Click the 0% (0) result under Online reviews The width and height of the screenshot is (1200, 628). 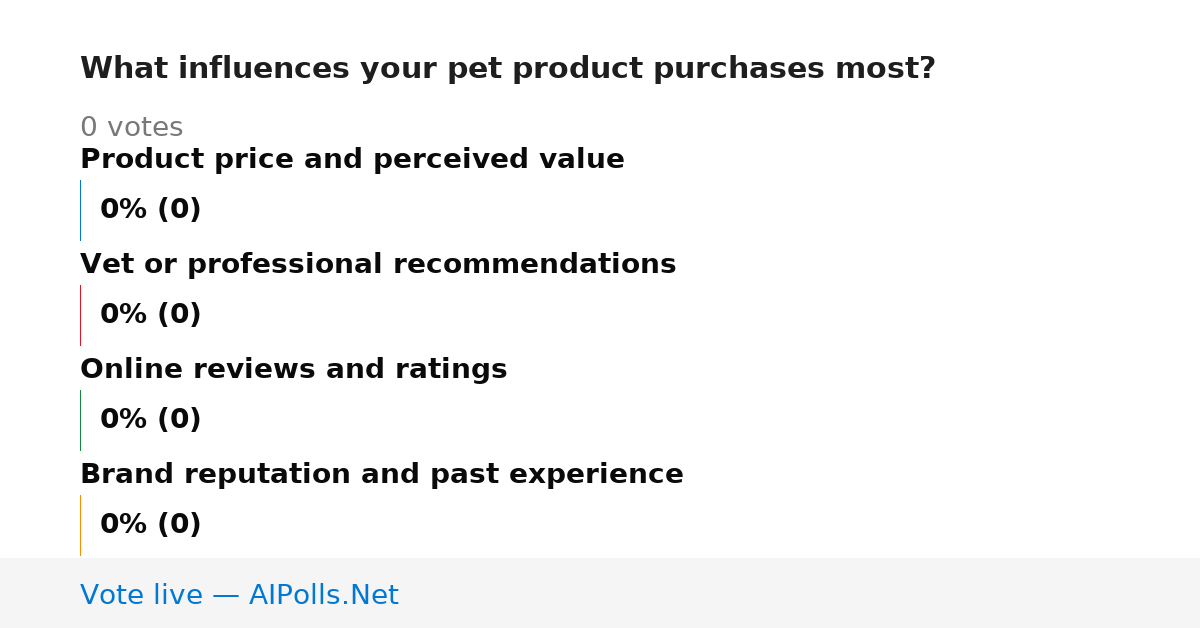(150, 420)
